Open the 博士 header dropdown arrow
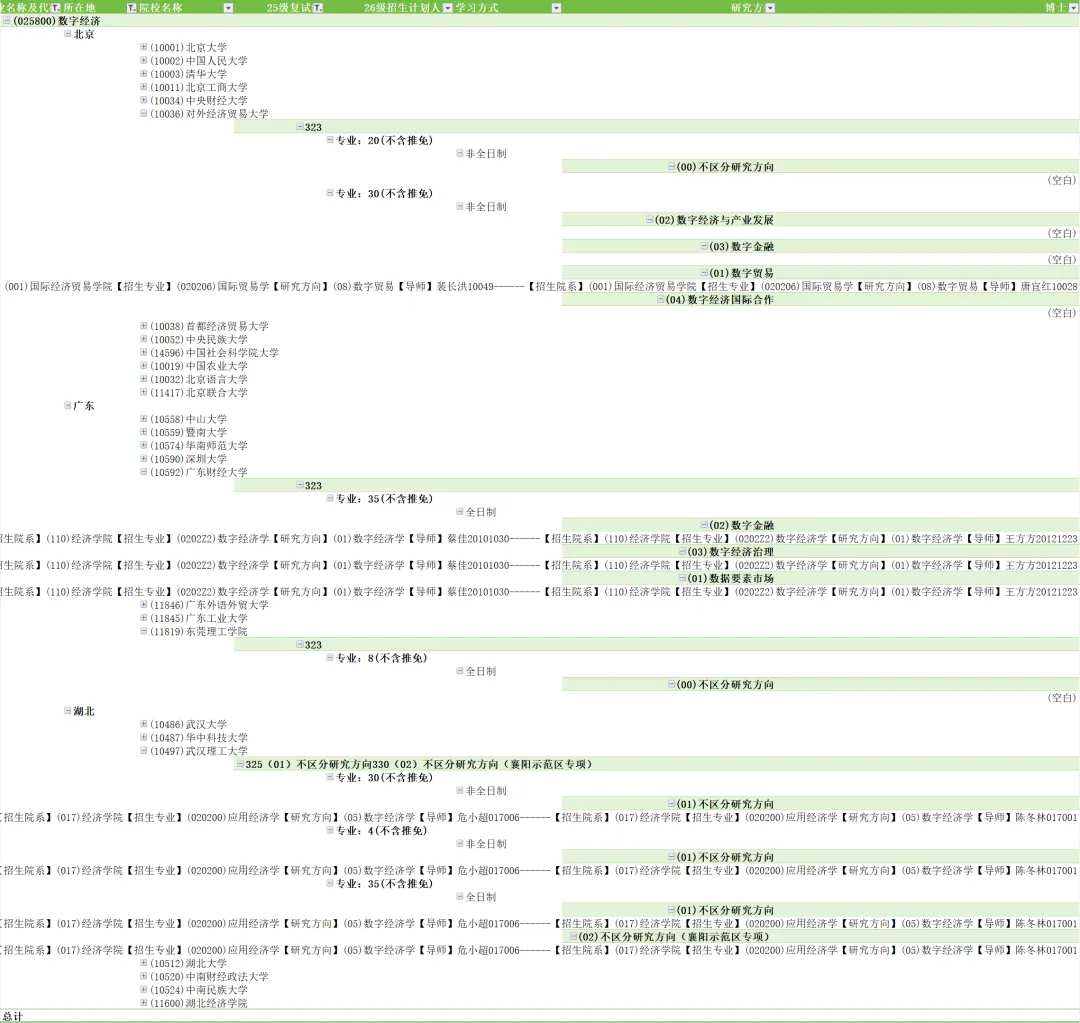This screenshot has height=1023, width=1080. (1073, 8)
